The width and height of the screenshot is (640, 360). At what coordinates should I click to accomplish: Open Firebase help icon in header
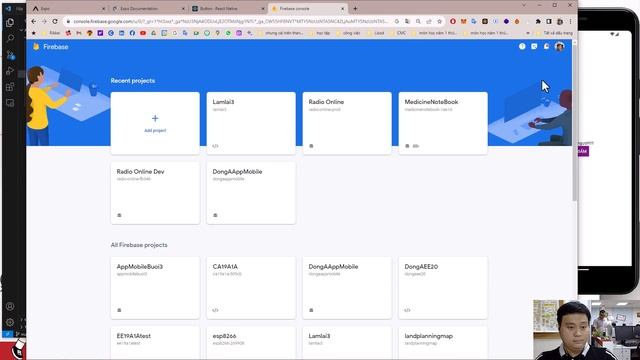(x=522, y=47)
